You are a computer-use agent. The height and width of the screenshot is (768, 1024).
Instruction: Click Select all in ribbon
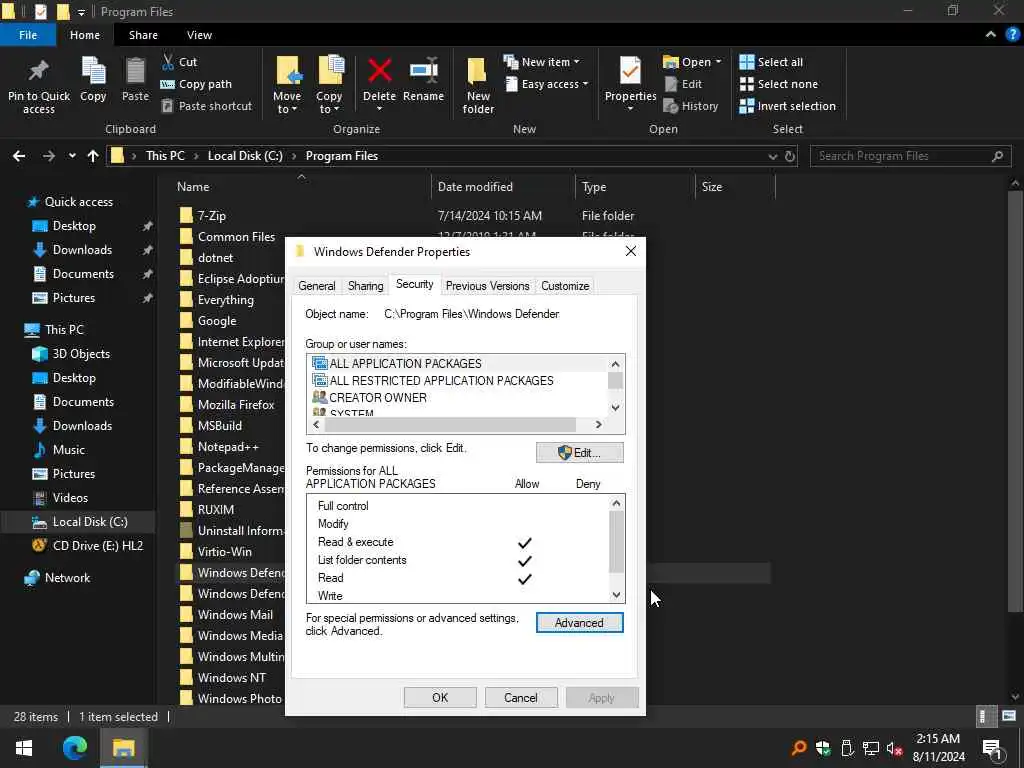(x=771, y=62)
